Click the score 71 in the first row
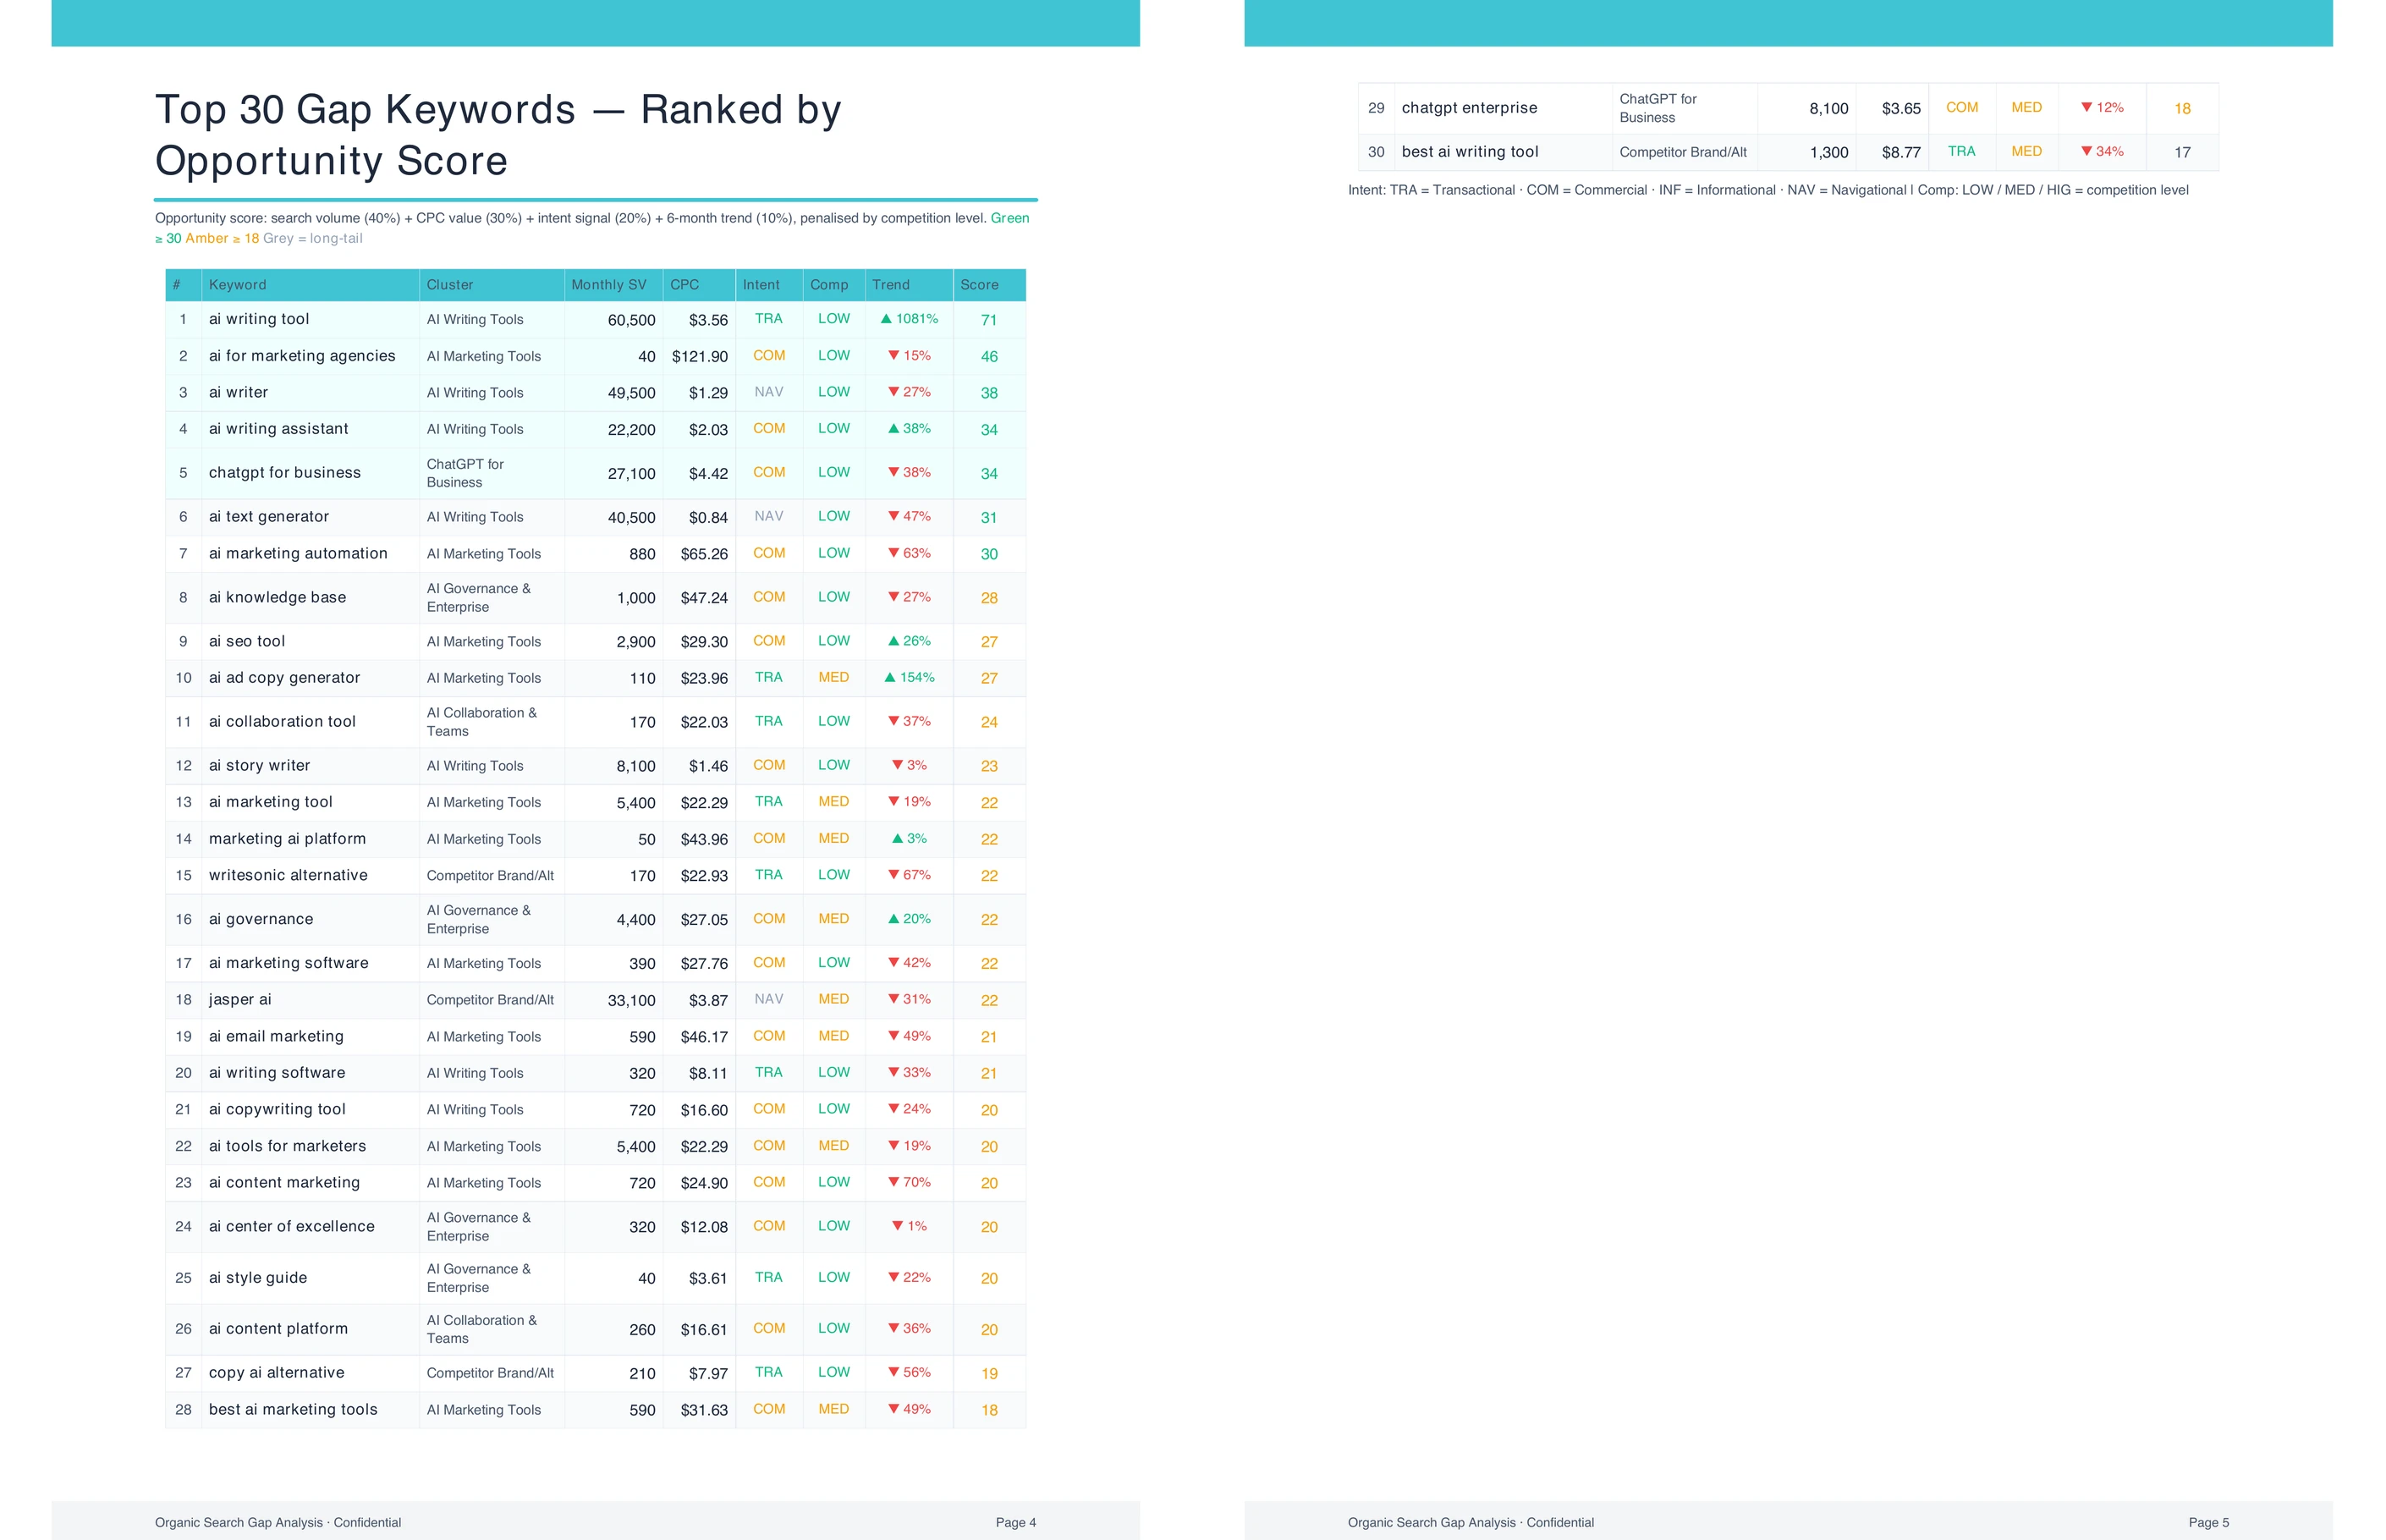The height and width of the screenshot is (1540, 2386). (988, 320)
